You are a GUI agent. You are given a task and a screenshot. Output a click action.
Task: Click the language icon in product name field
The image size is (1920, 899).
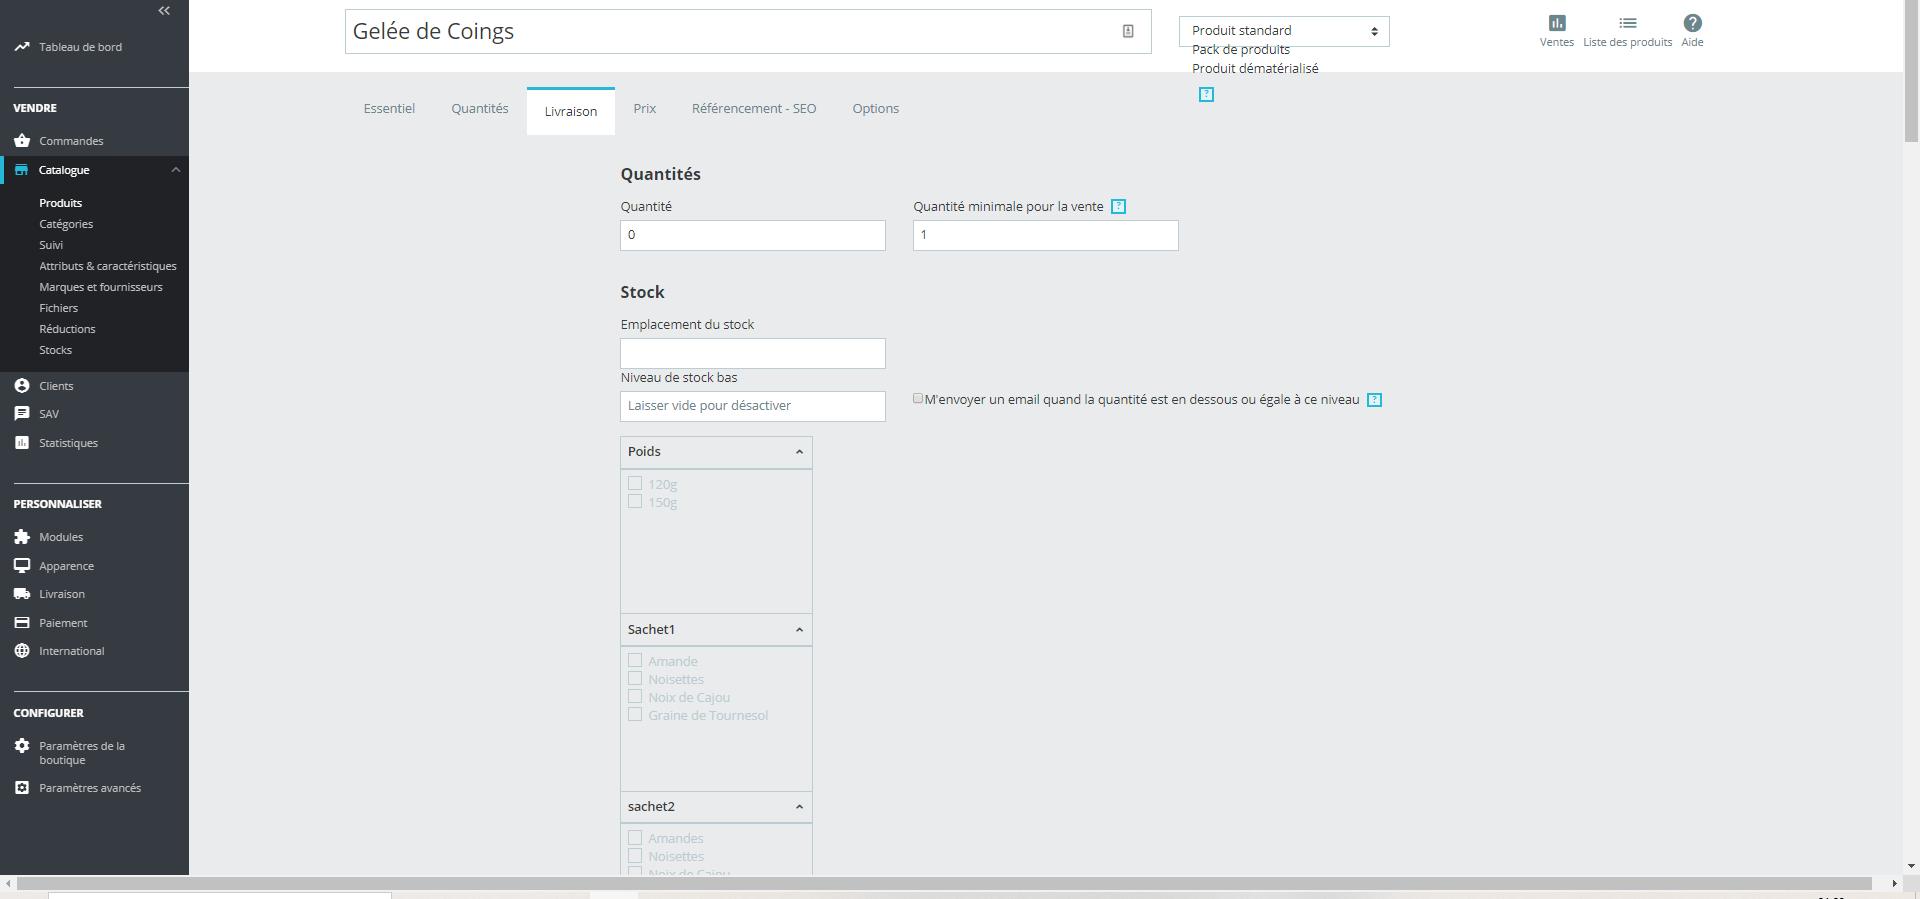[1128, 31]
